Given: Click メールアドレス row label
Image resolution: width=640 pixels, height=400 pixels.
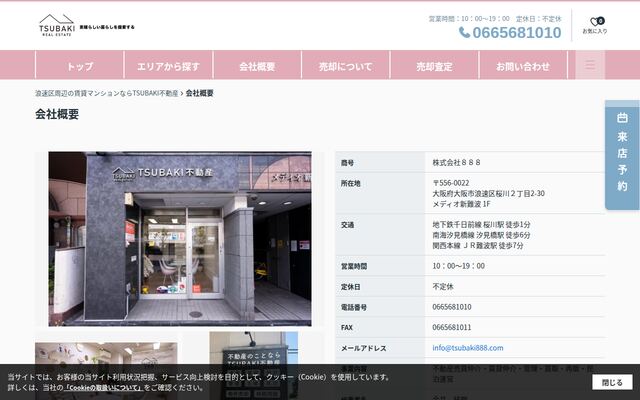Looking at the screenshot, I should point(364,348).
